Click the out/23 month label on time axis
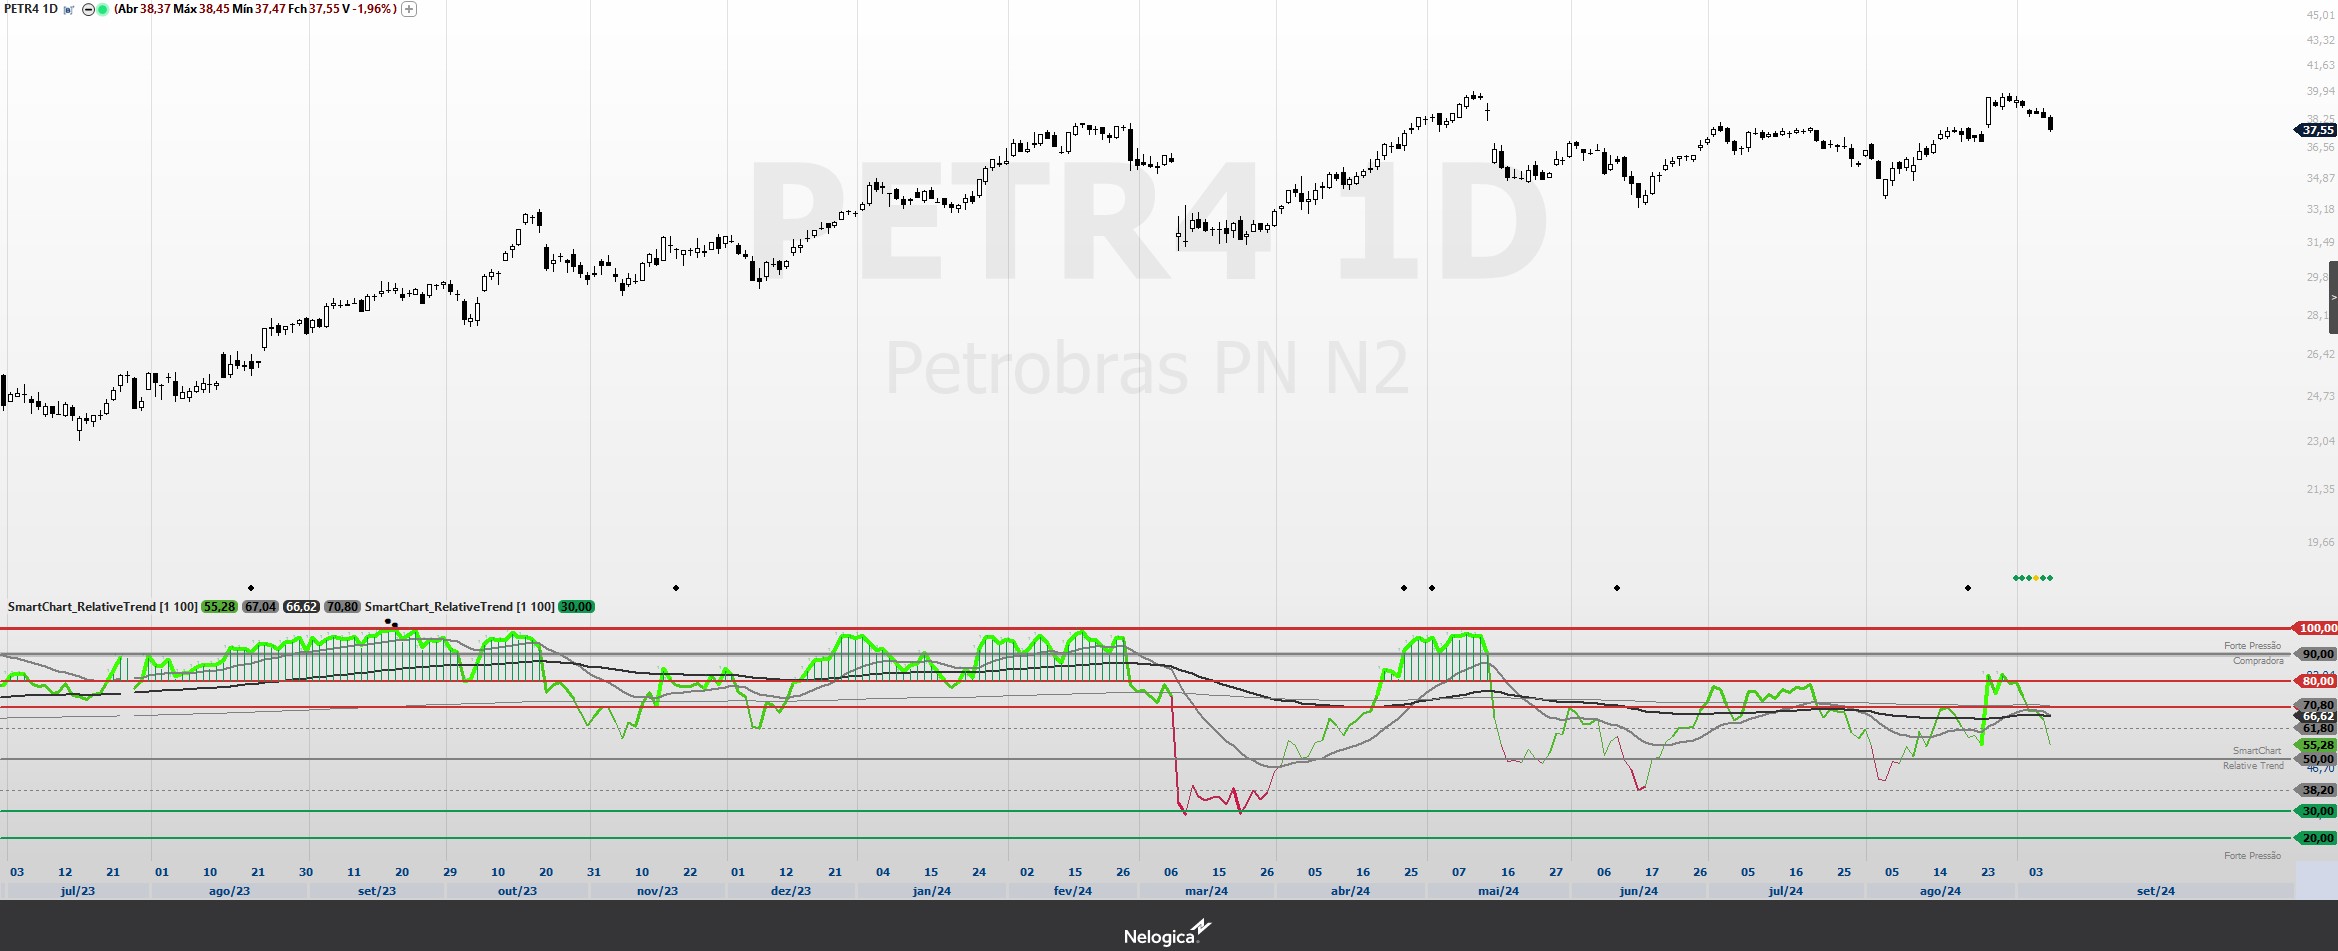 point(517,891)
